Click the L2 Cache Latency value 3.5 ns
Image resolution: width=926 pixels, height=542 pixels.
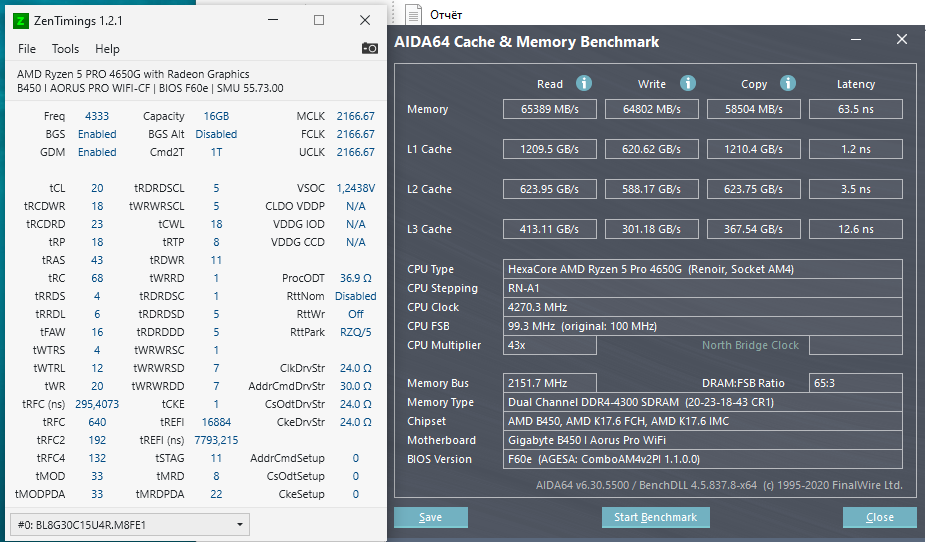click(856, 190)
